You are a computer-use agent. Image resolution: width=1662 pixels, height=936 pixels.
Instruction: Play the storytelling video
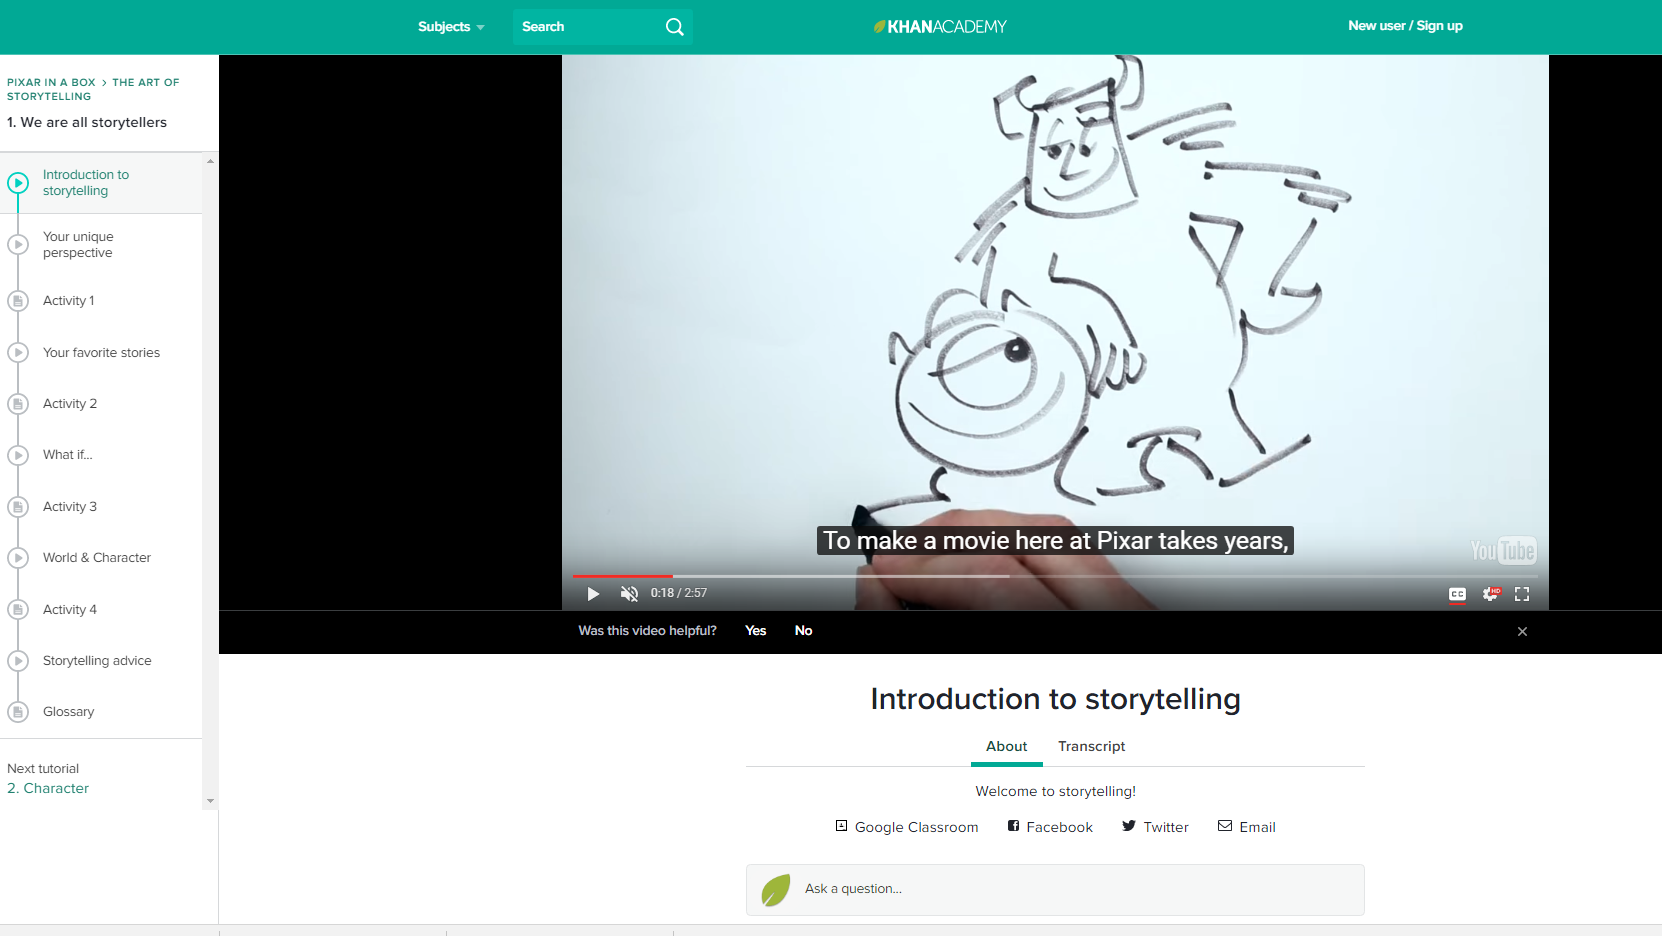coord(593,594)
